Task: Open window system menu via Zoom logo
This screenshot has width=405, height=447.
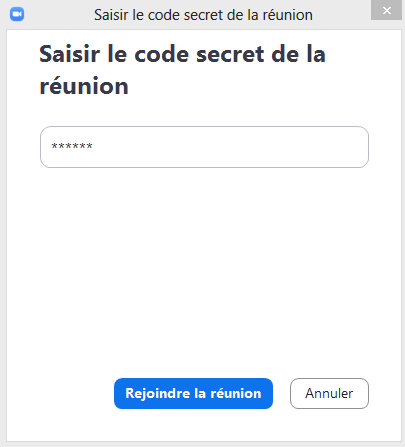Action: 17,14
